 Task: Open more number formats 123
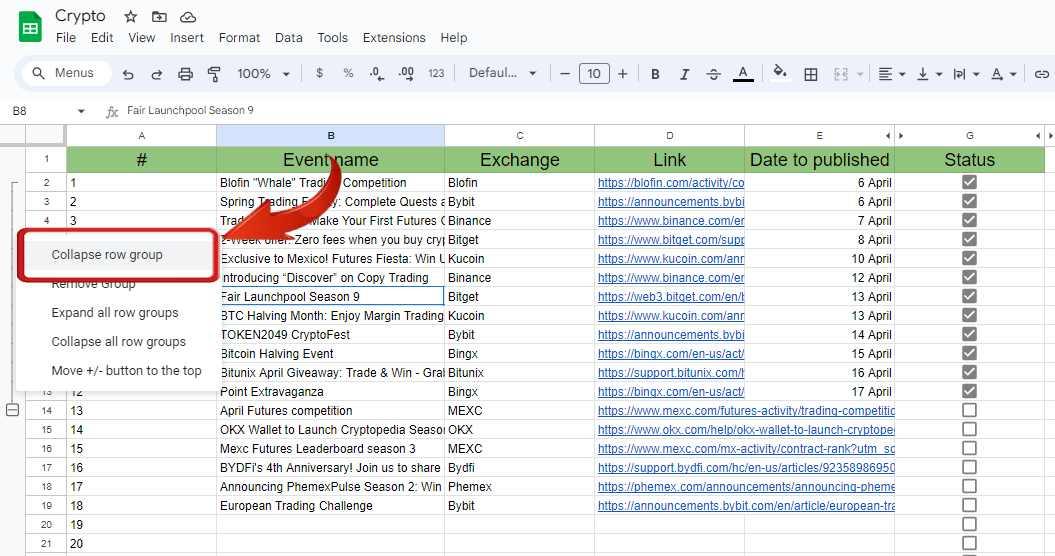tap(436, 73)
